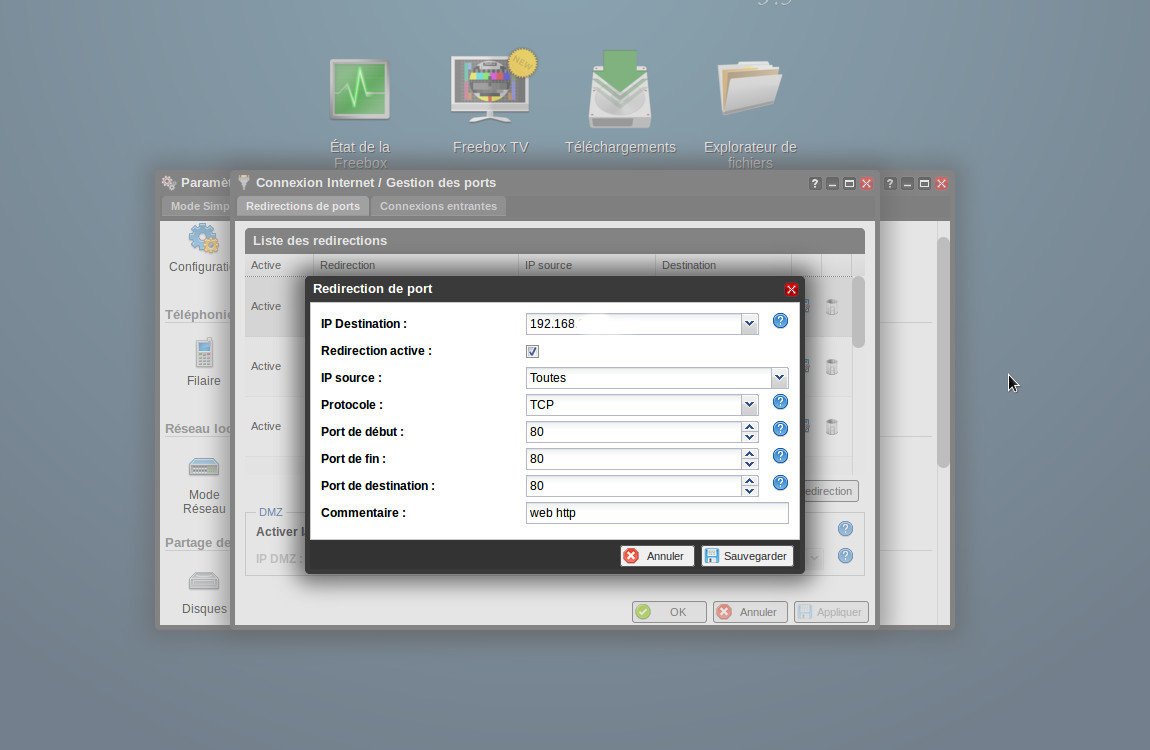Decrease the Port de début value
This screenshot has height=750, width=1150.
(x=749, y=437)
